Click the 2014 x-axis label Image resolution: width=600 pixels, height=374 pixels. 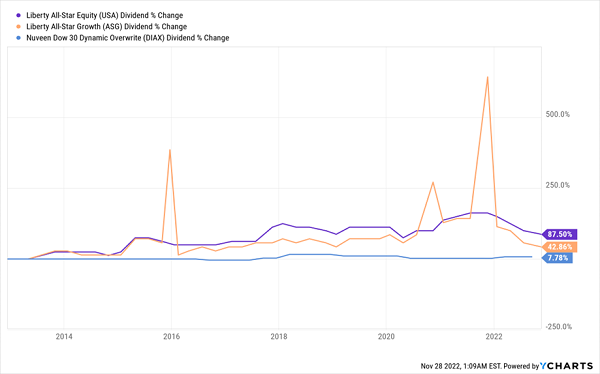tap(64, 336)
